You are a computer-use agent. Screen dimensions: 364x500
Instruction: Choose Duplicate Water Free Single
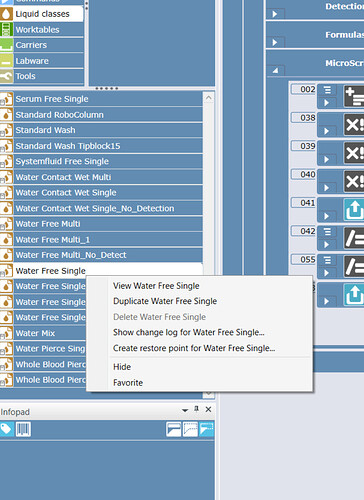click(165, 301)
